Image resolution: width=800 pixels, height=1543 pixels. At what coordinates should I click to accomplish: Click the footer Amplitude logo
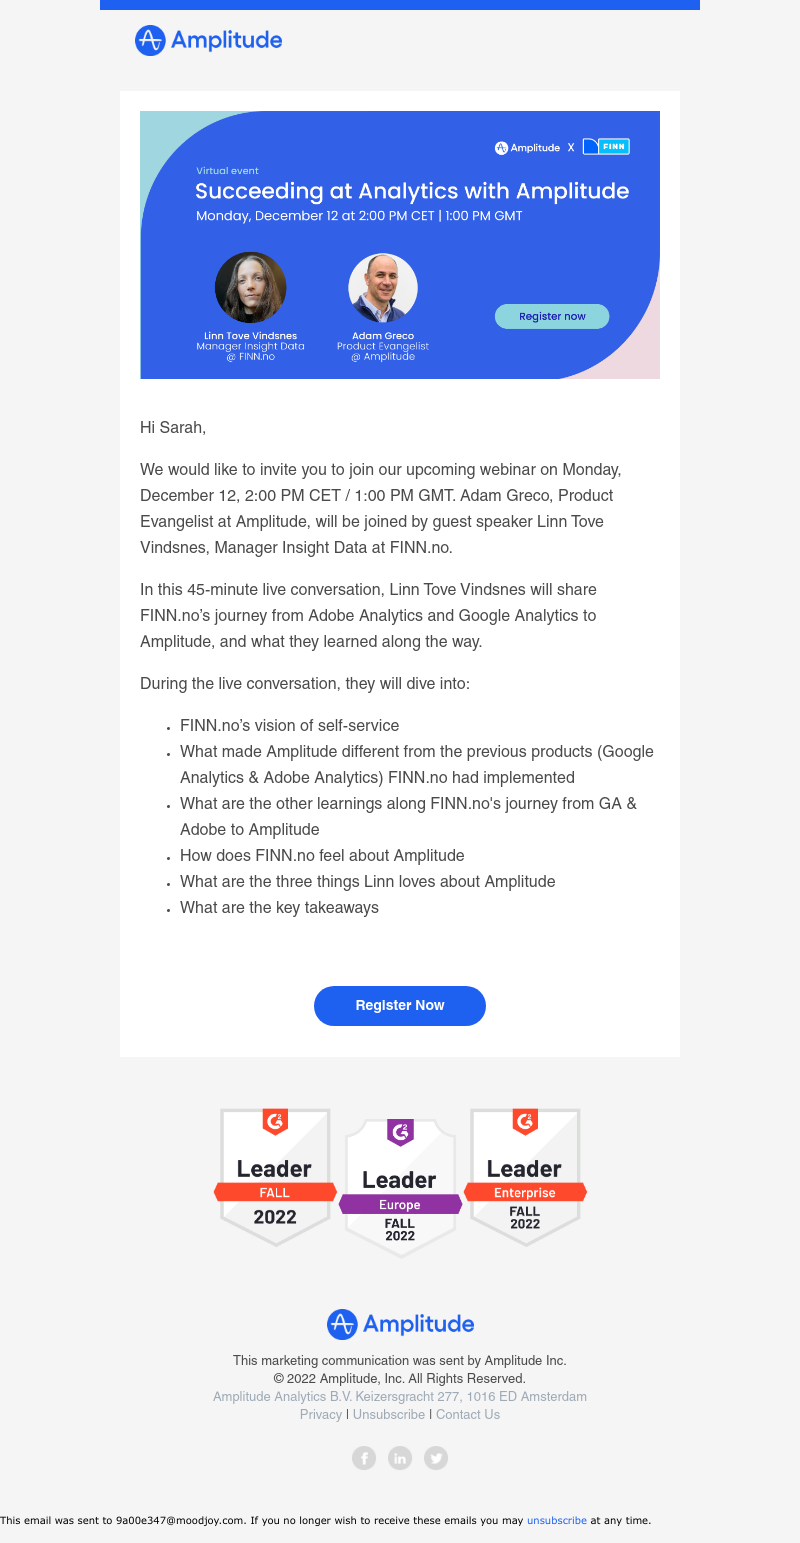point(400,1324)
